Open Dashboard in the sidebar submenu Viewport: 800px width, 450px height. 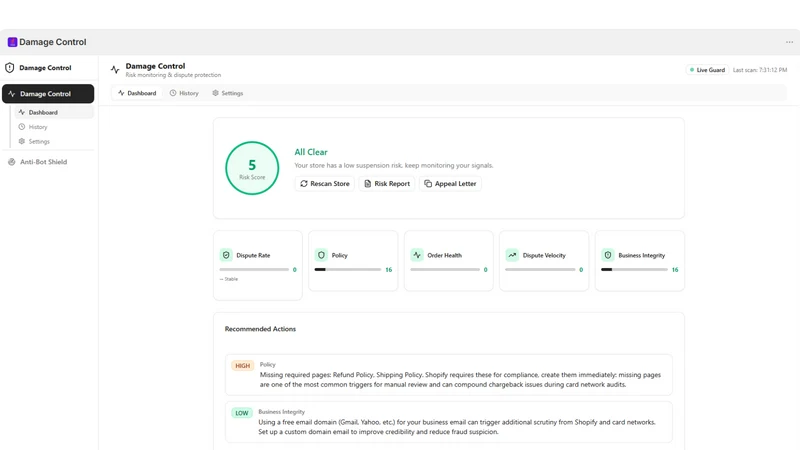click(x=54, y=112)
